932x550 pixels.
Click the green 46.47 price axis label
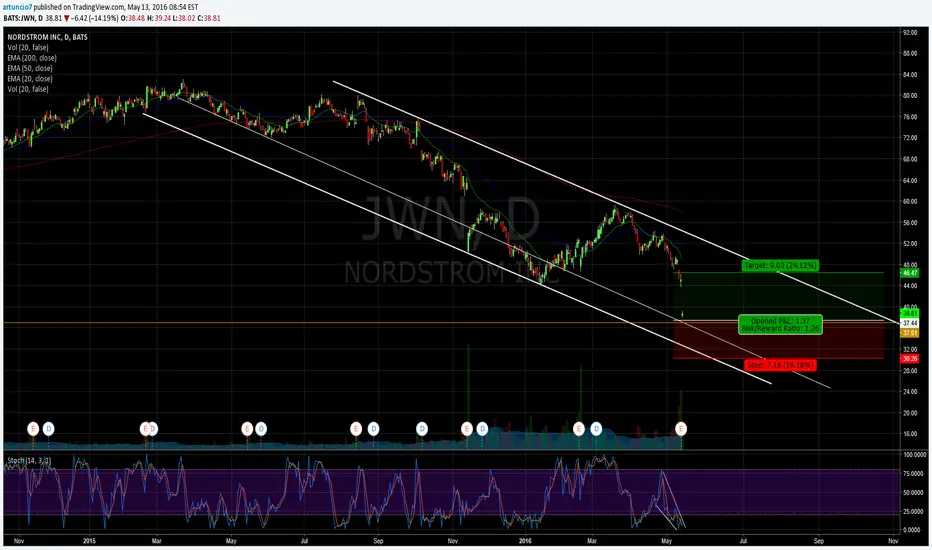tap(910, 273)
